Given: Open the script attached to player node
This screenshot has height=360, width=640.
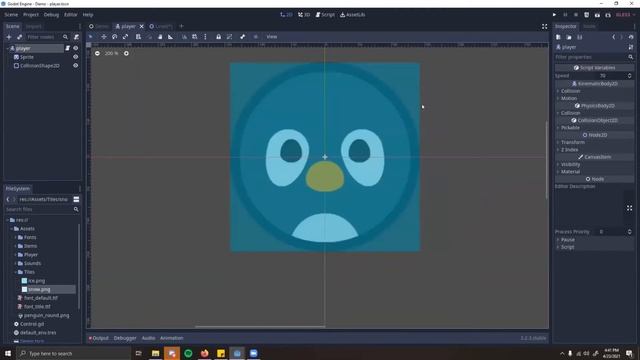Looking at the screenshot, I should (x=68, y=48).
